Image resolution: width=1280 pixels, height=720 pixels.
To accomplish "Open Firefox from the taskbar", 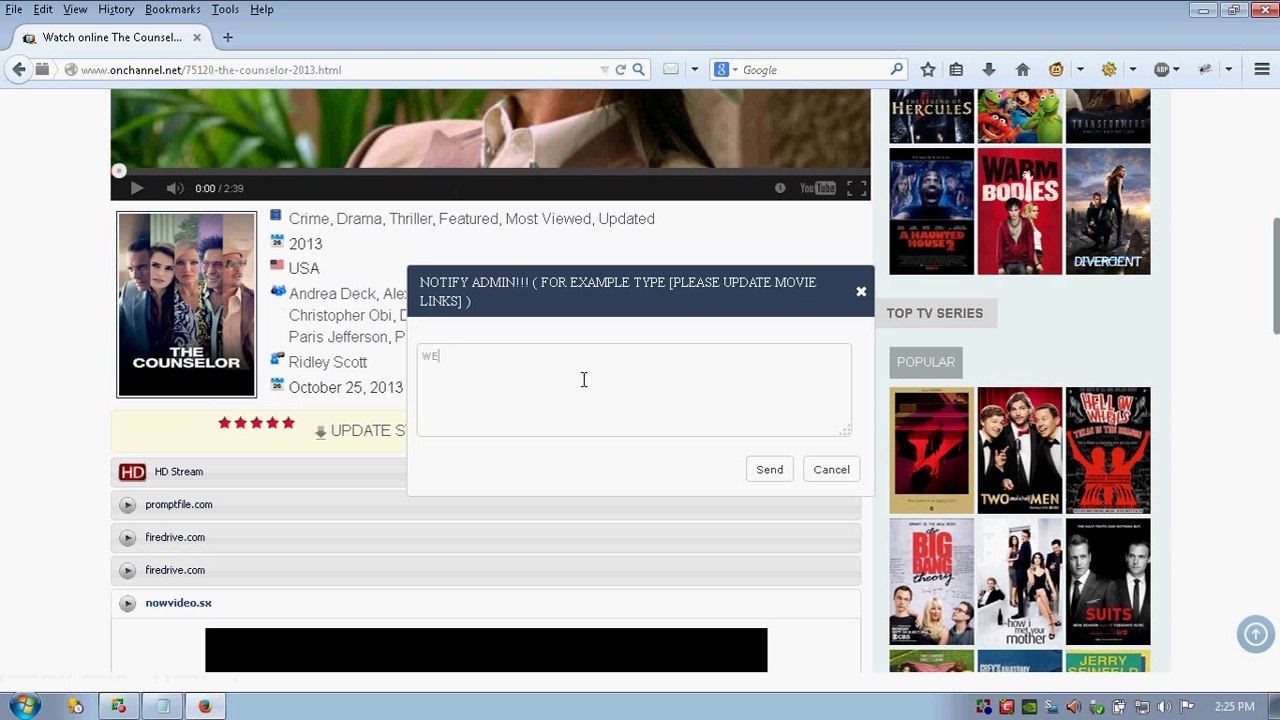I will click(x=205, y=706).
